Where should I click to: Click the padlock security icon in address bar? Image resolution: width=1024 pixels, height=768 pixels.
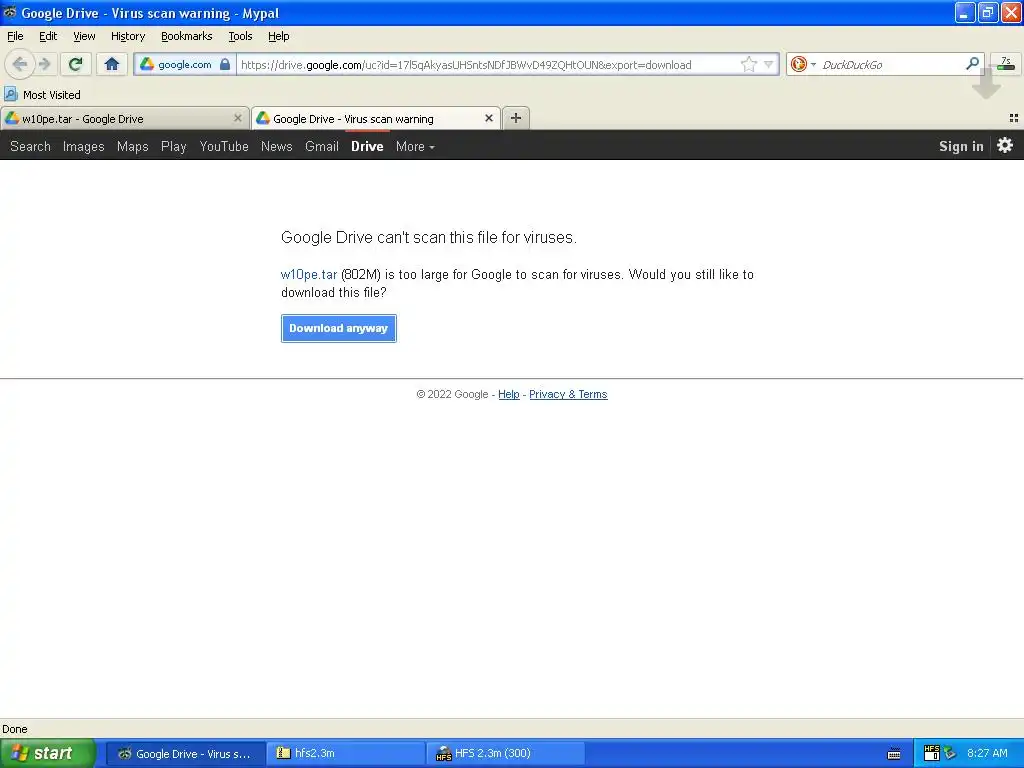tap(225, 64)
